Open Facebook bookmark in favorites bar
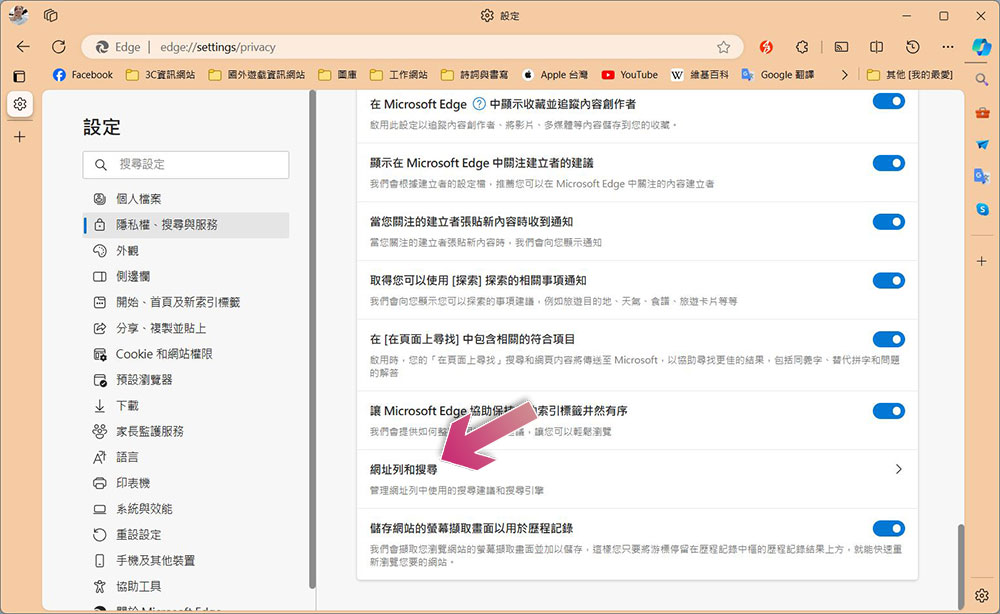Viewport: 1000px width, 614px height. pyautogui.click(x=83, y=75)
